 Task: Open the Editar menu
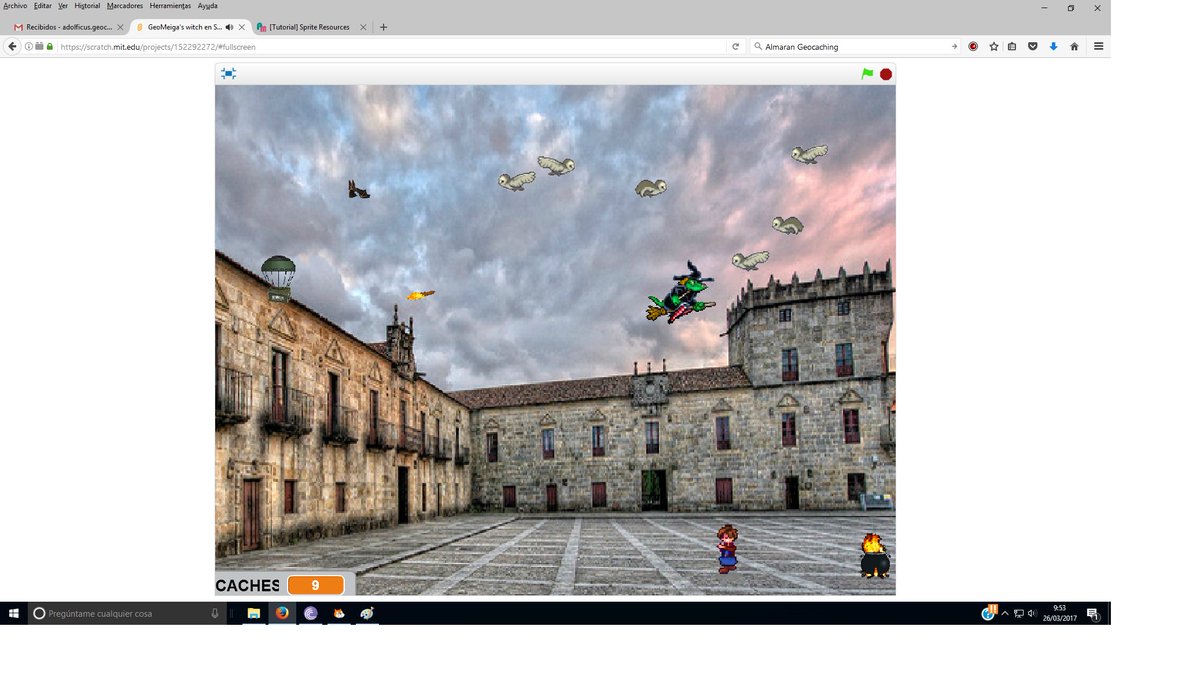(43, 6)
